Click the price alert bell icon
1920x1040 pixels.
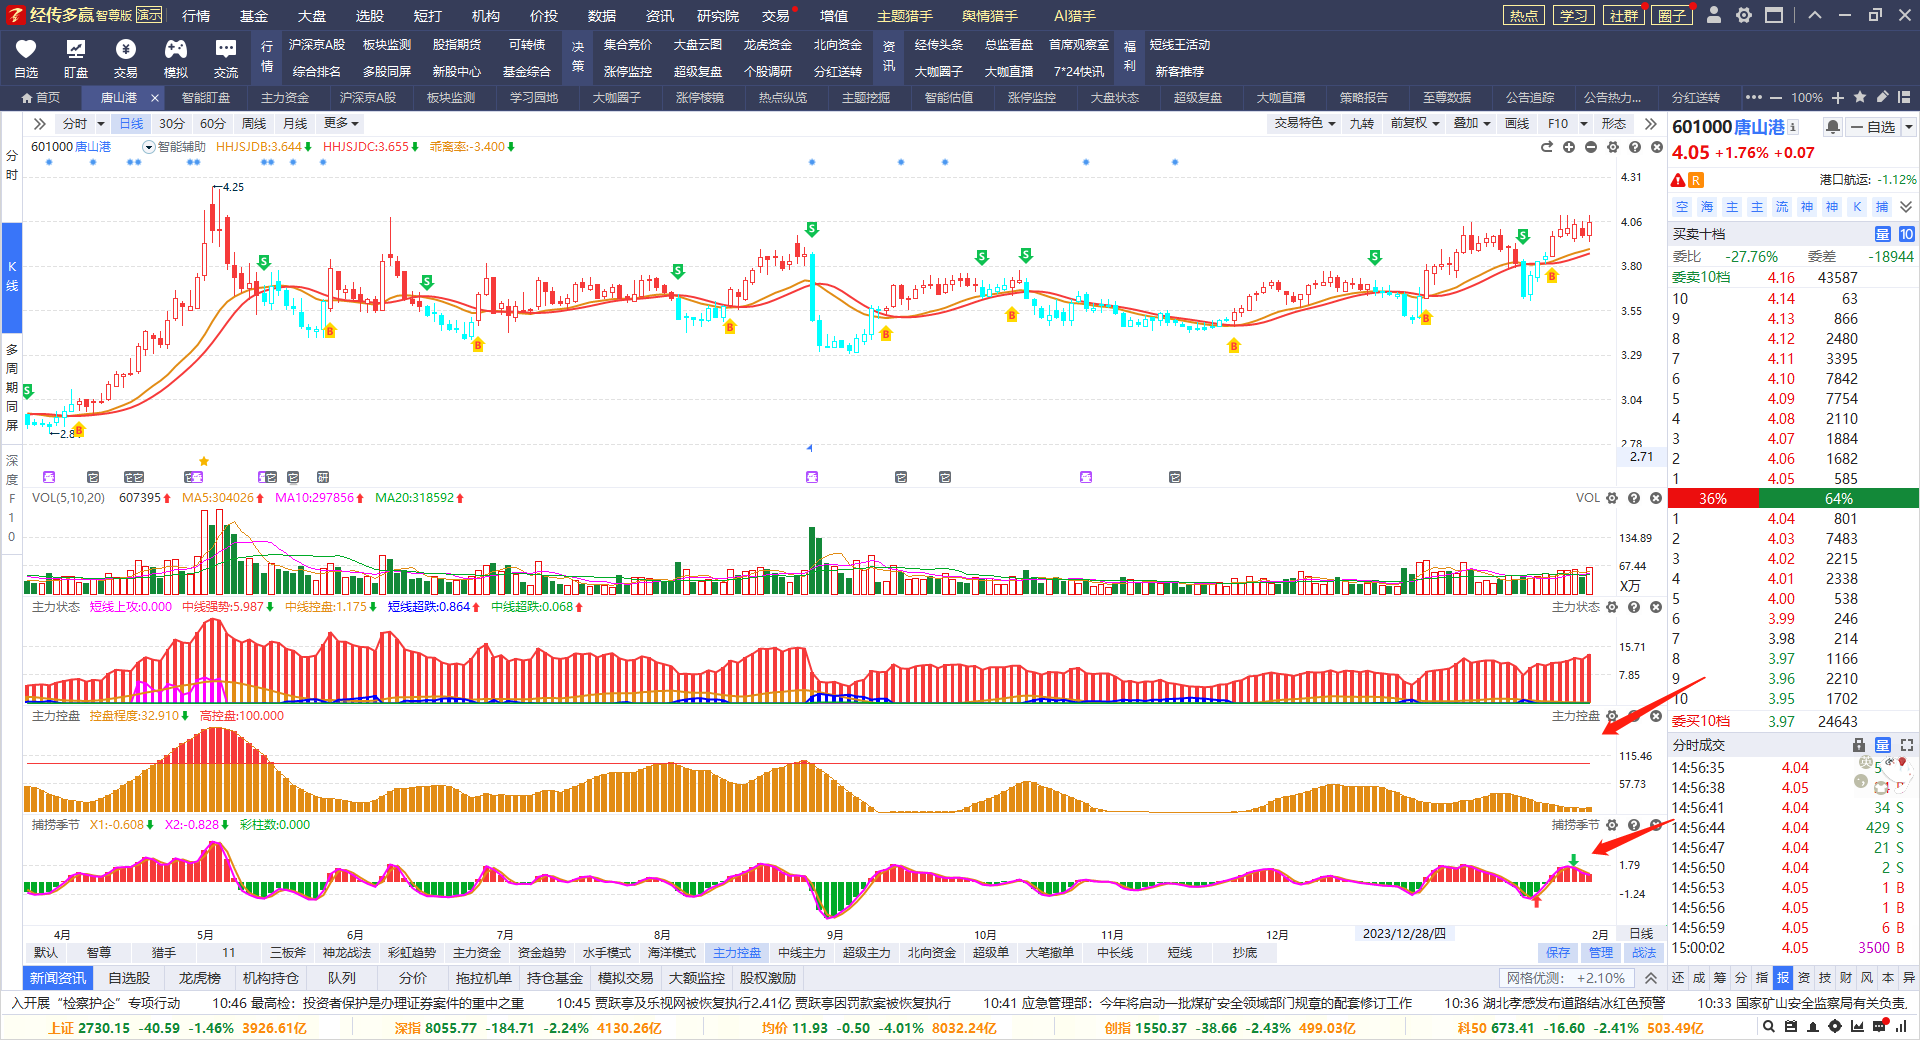coord(1832,127)
